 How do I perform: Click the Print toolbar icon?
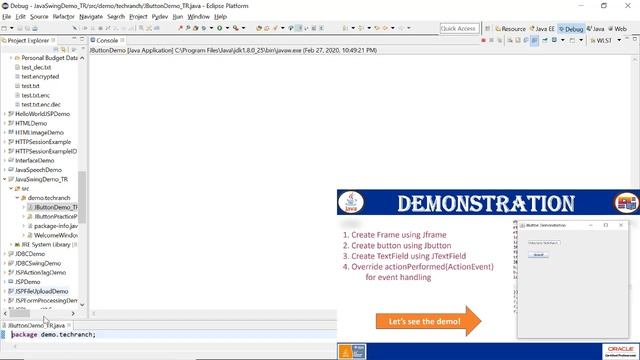pos(35,28)
